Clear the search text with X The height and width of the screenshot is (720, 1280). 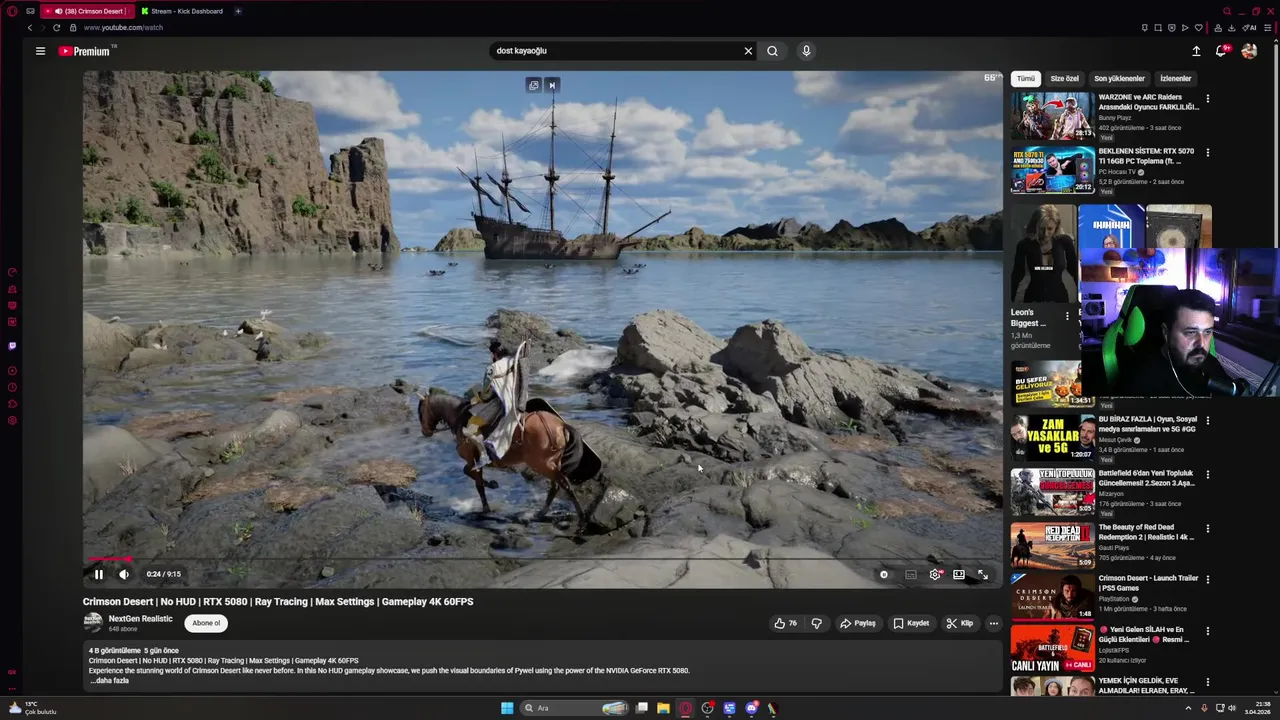point(748,51)
